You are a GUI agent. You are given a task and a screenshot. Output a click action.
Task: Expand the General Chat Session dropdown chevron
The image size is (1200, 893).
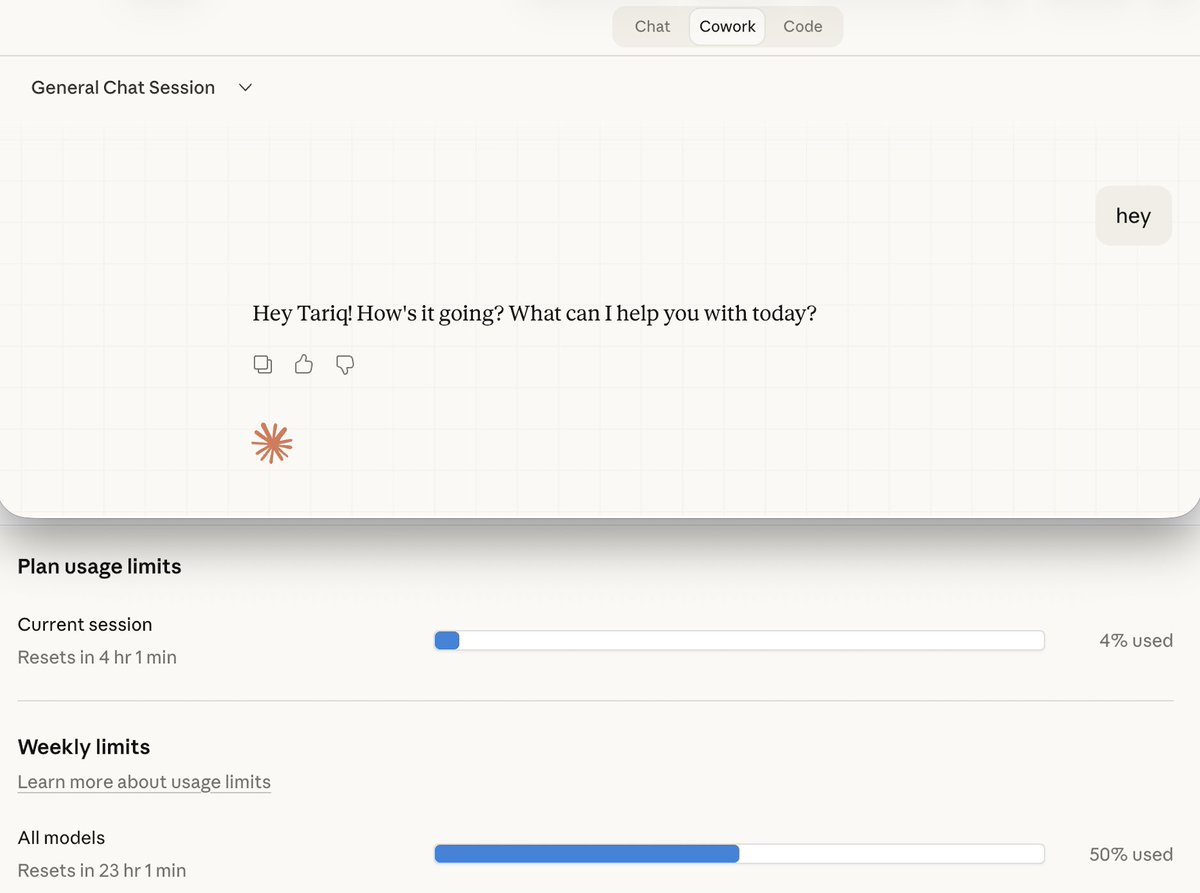click(x=245, y=88)
